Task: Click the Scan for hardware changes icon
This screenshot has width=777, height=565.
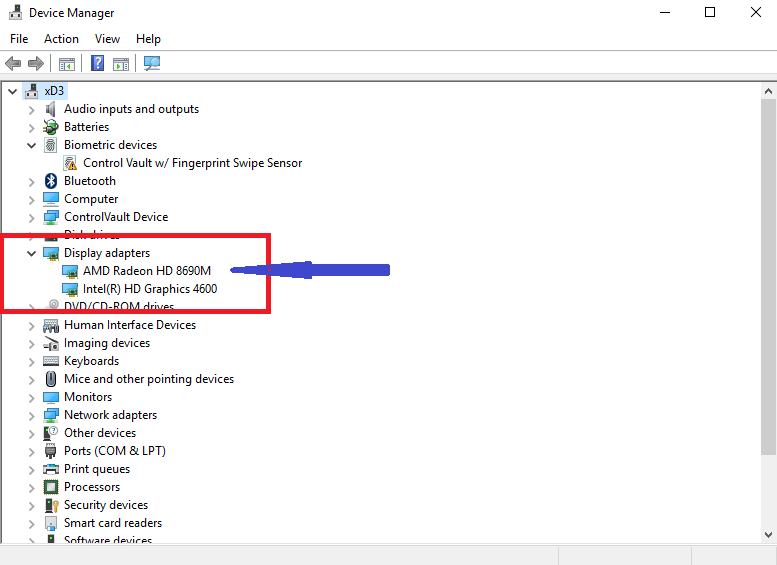Action: pyautogui.click(x=152, y=64)
